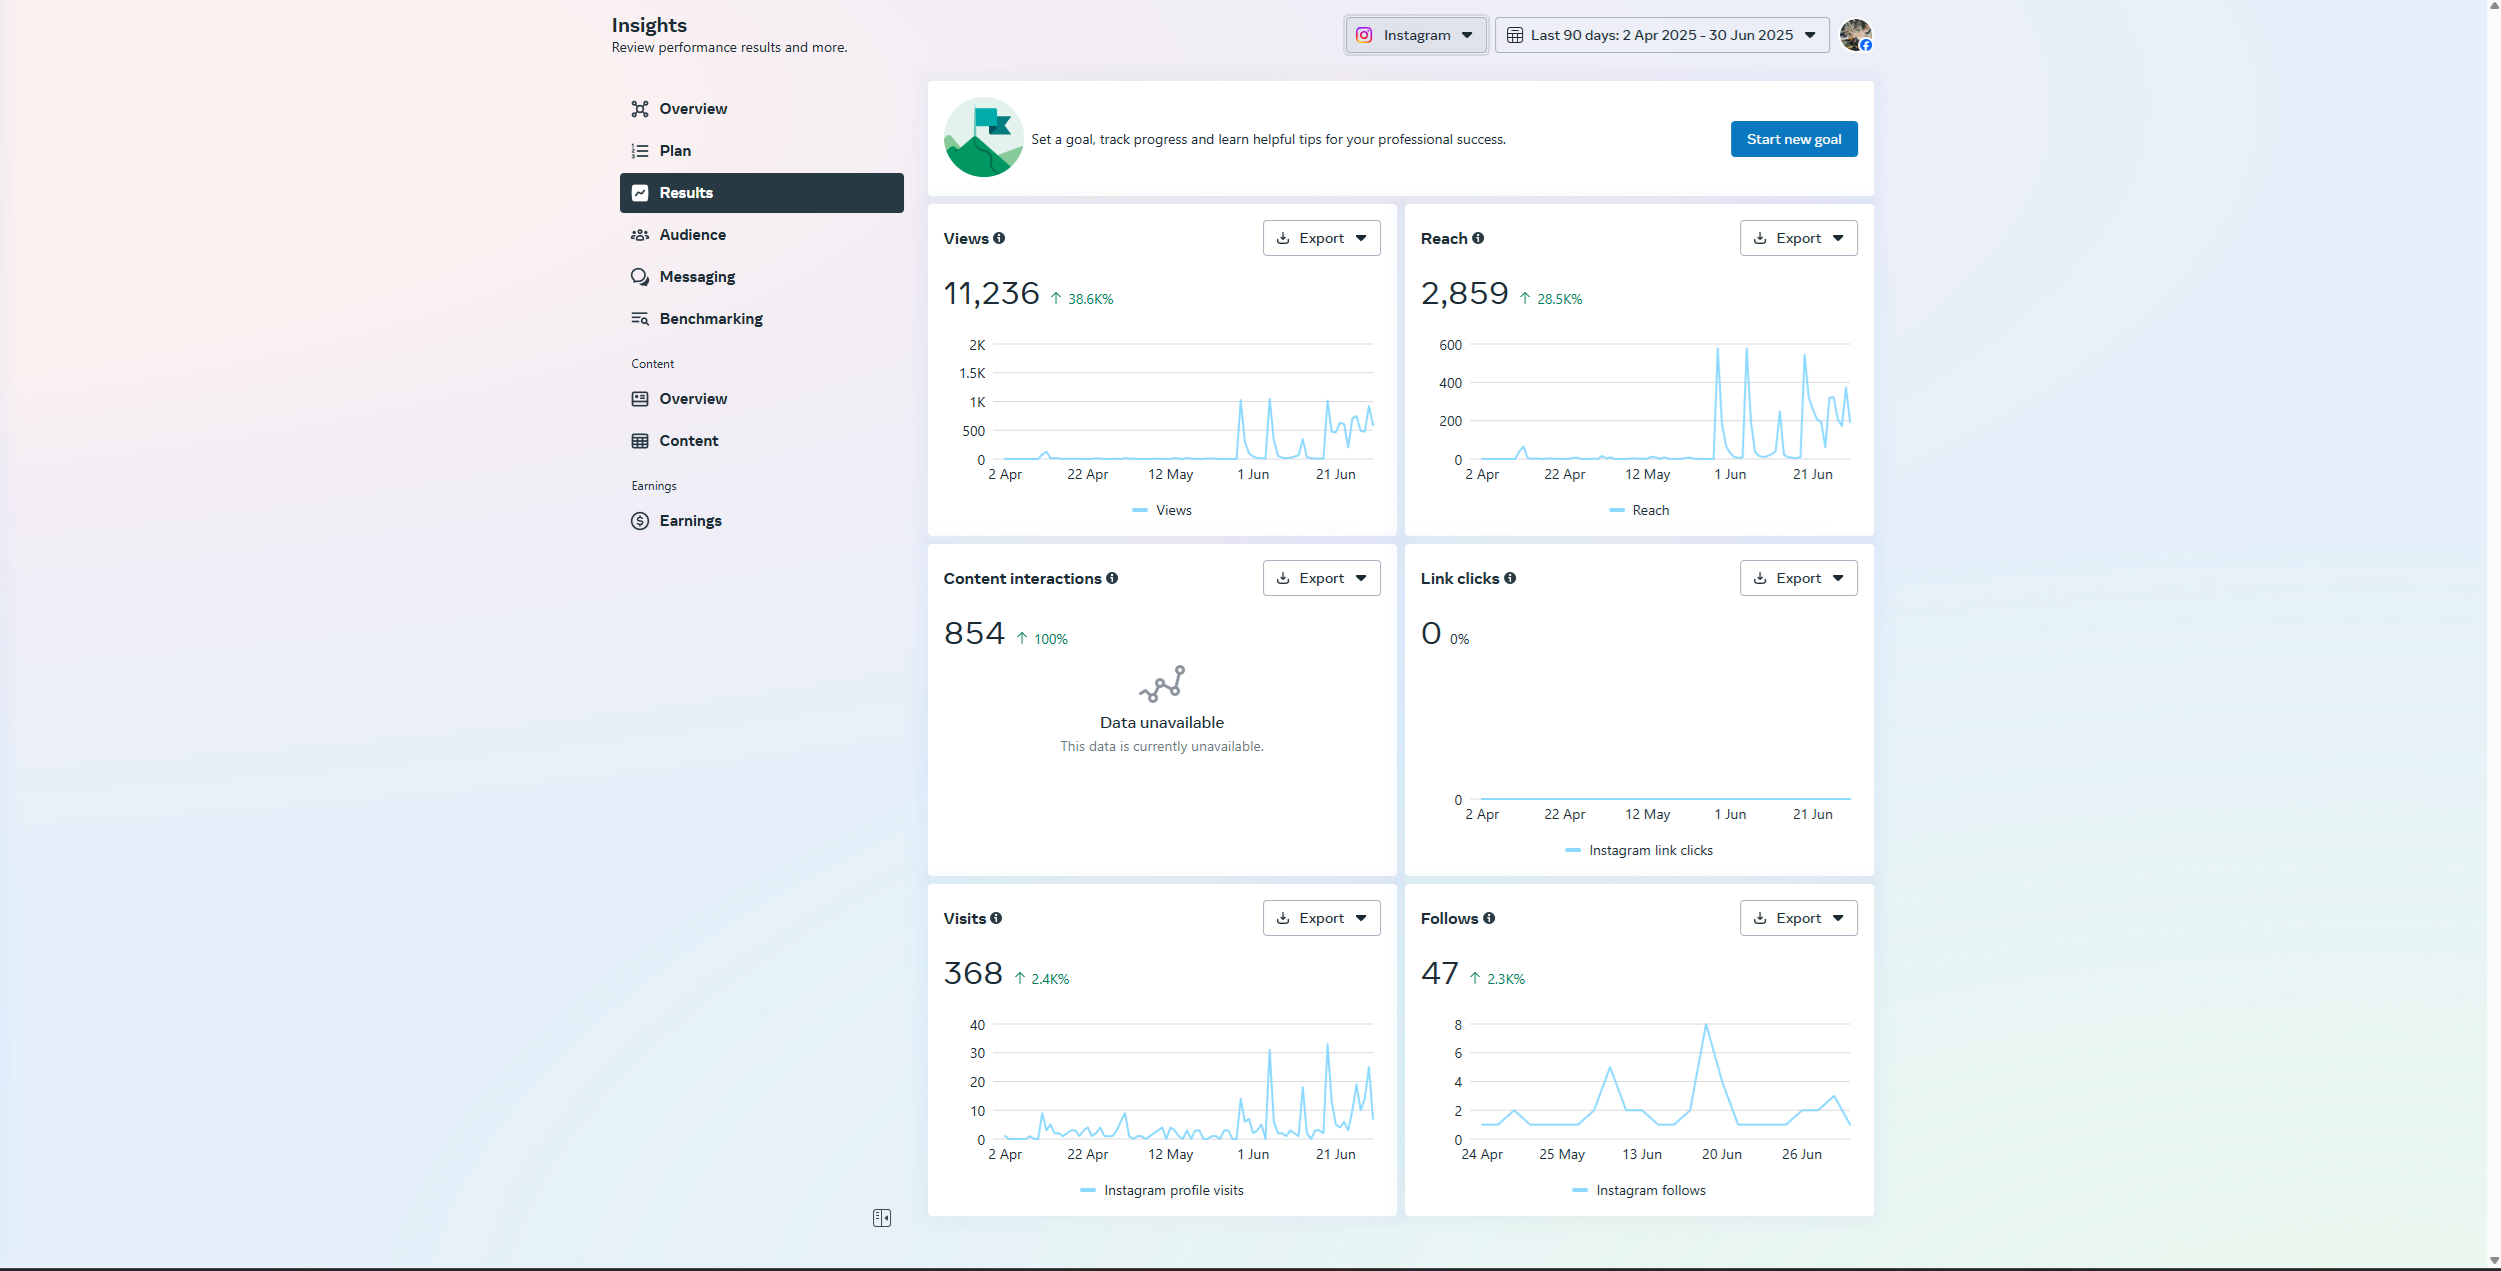
Task: Open the Instagram platform dropdown
Action: tap(1415, 35)
